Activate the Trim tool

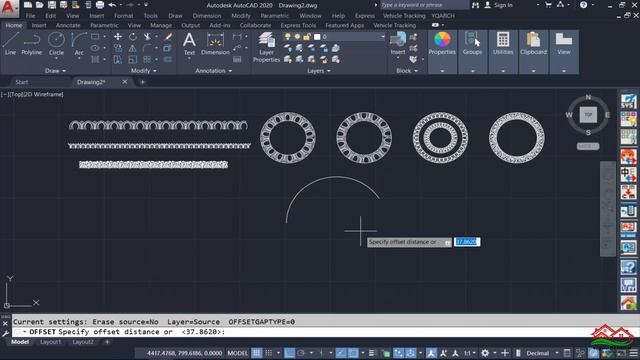pyautogui.click(x=147, y=37)
